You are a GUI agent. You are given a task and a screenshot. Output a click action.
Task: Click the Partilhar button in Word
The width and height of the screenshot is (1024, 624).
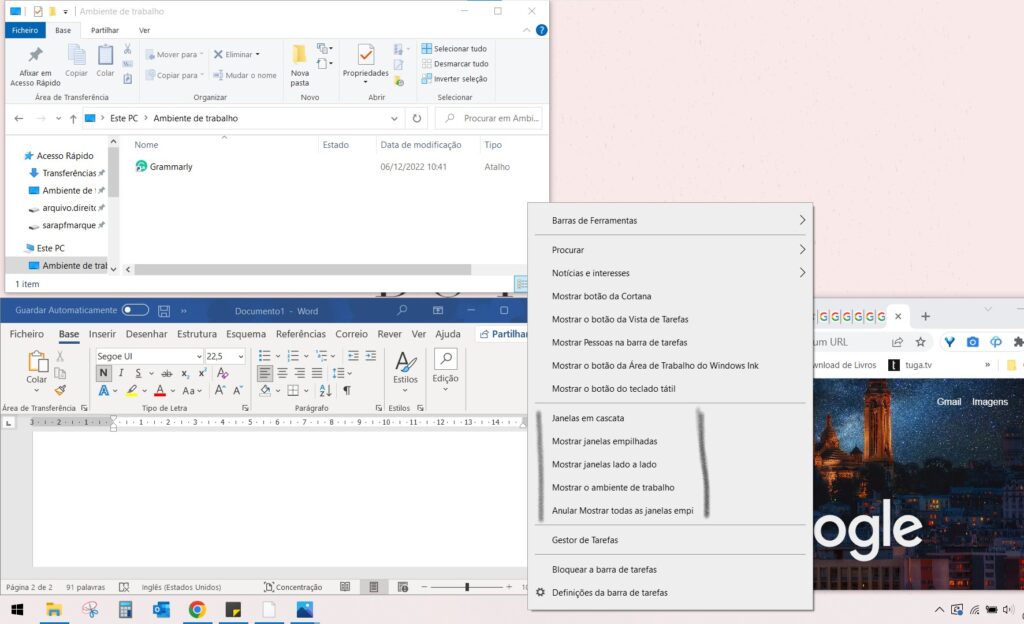pyautogui.click(x=503, y=334)
